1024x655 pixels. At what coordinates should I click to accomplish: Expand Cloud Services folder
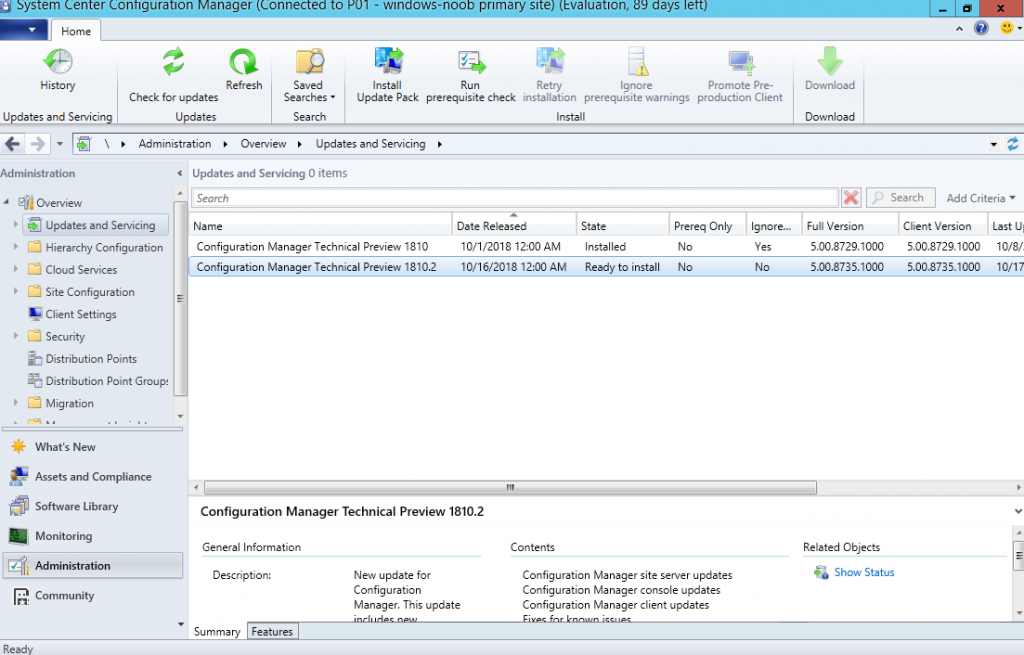(x=16, y=269)
